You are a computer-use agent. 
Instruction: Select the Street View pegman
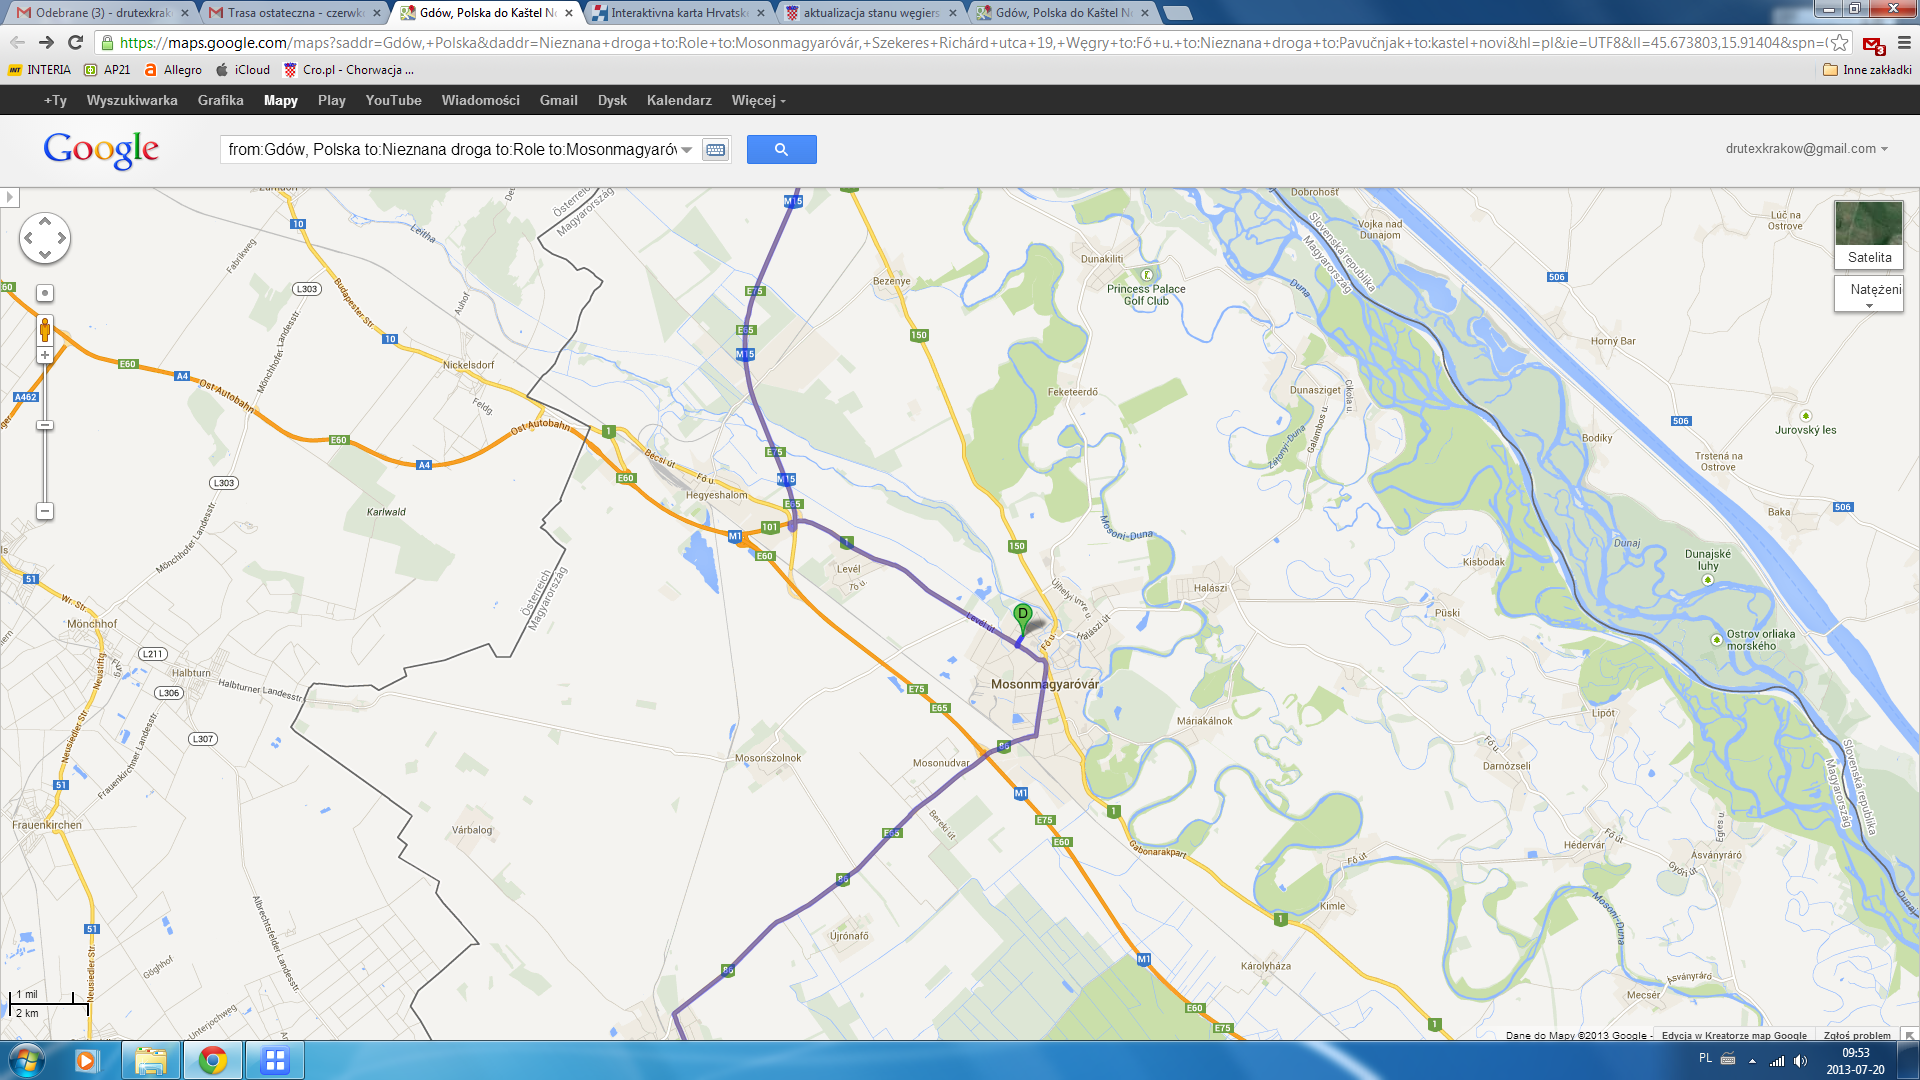(x=45, y=329)
